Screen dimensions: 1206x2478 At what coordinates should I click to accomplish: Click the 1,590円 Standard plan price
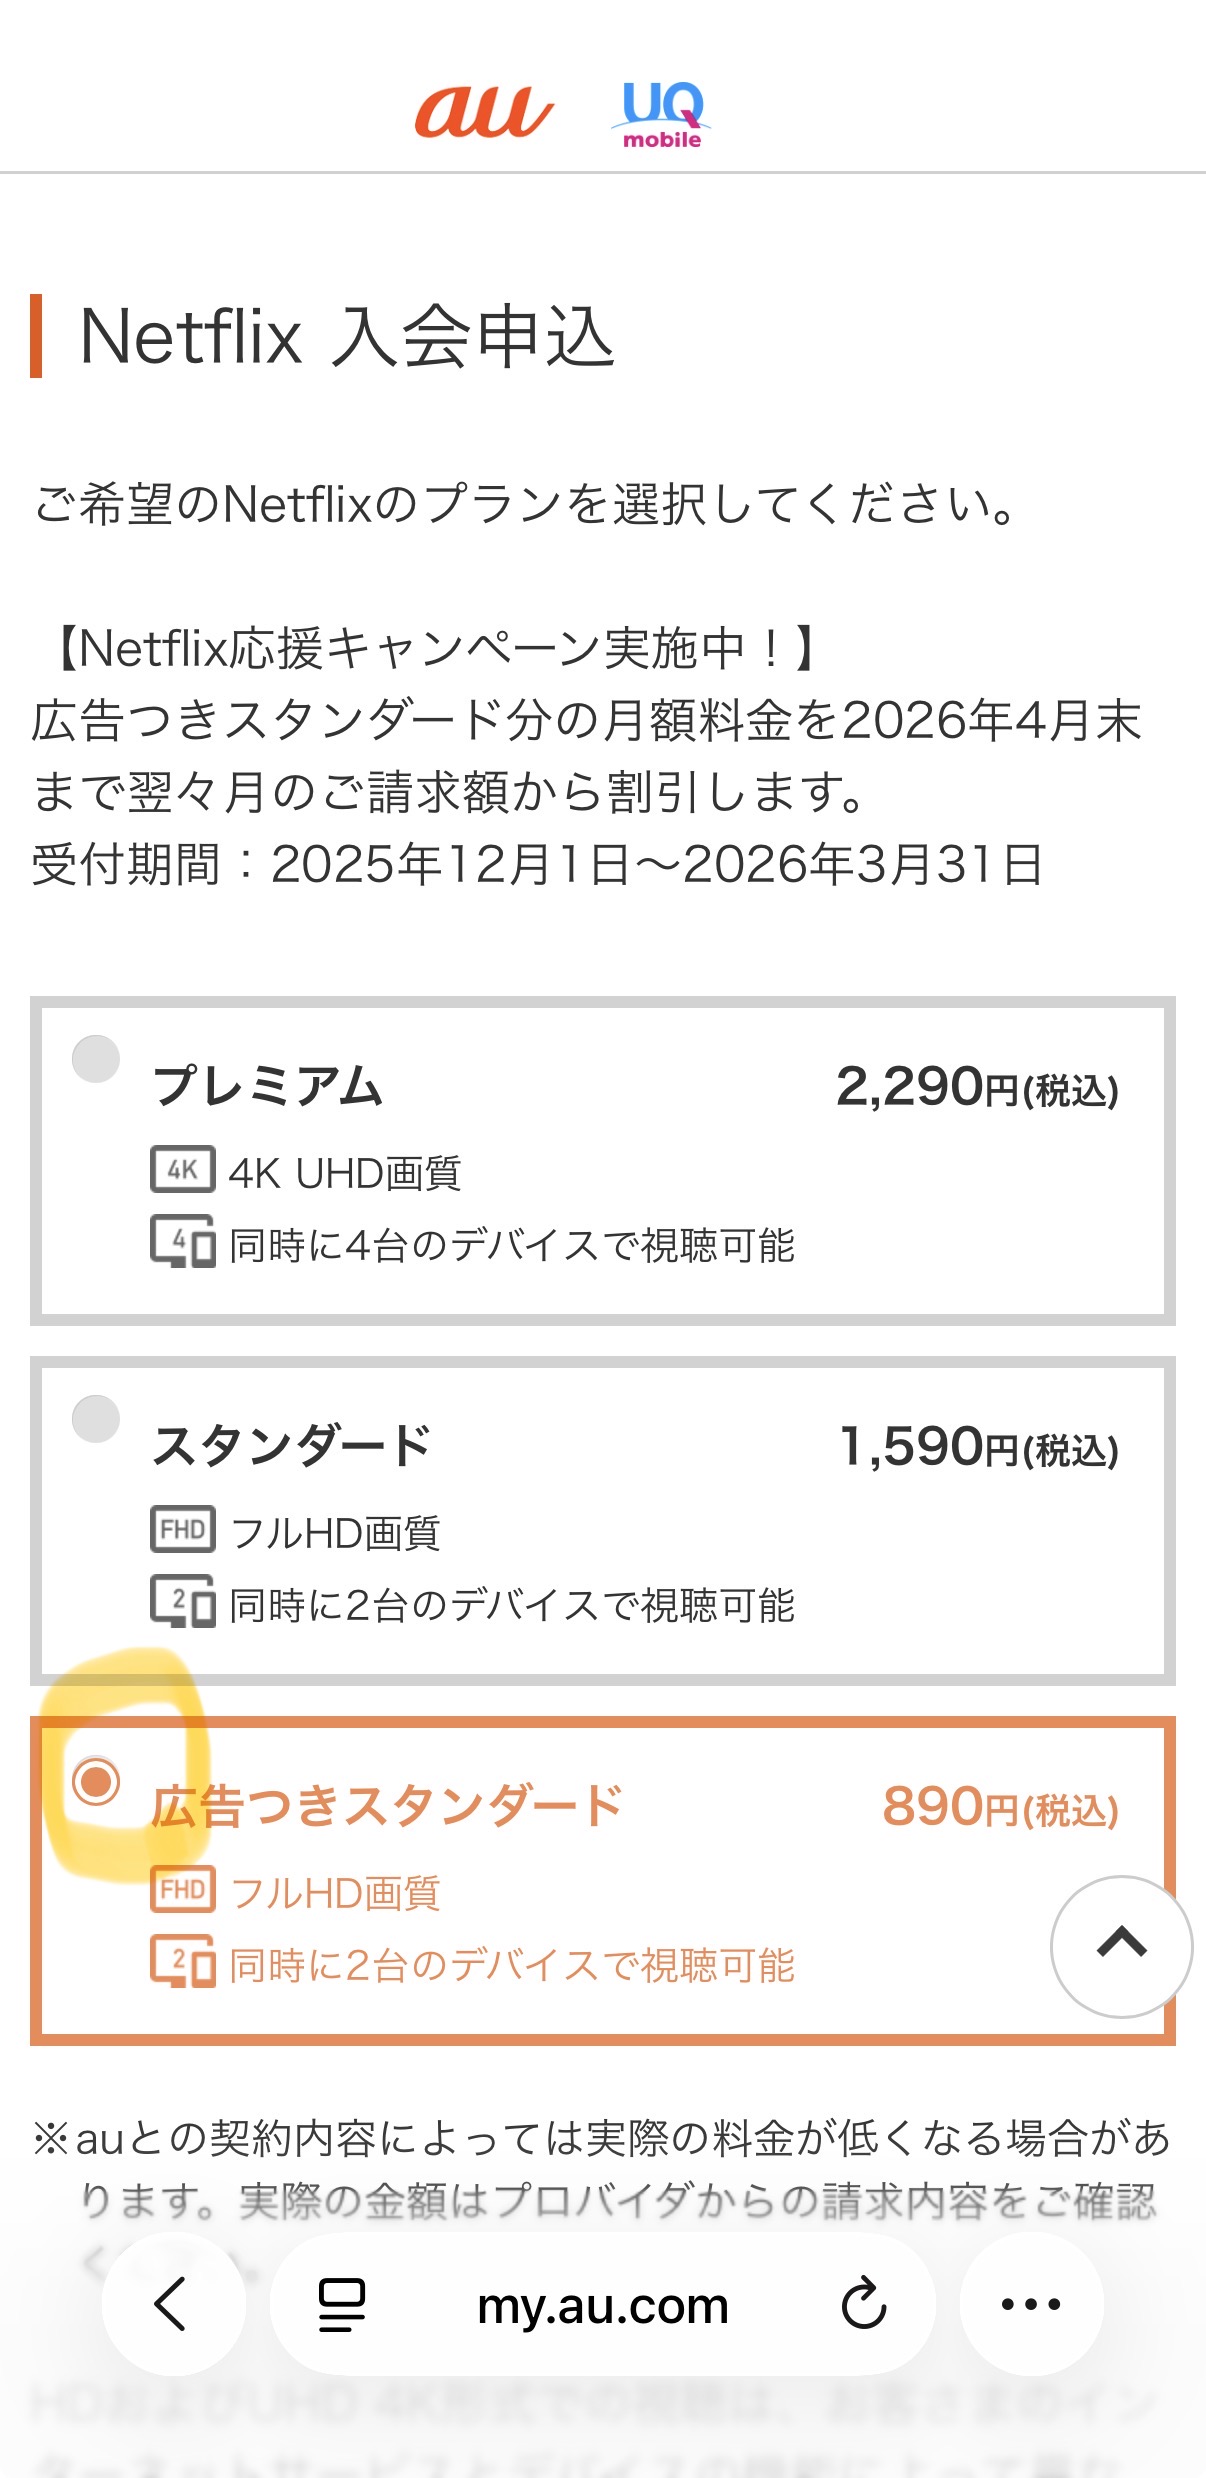[978, 1447]
